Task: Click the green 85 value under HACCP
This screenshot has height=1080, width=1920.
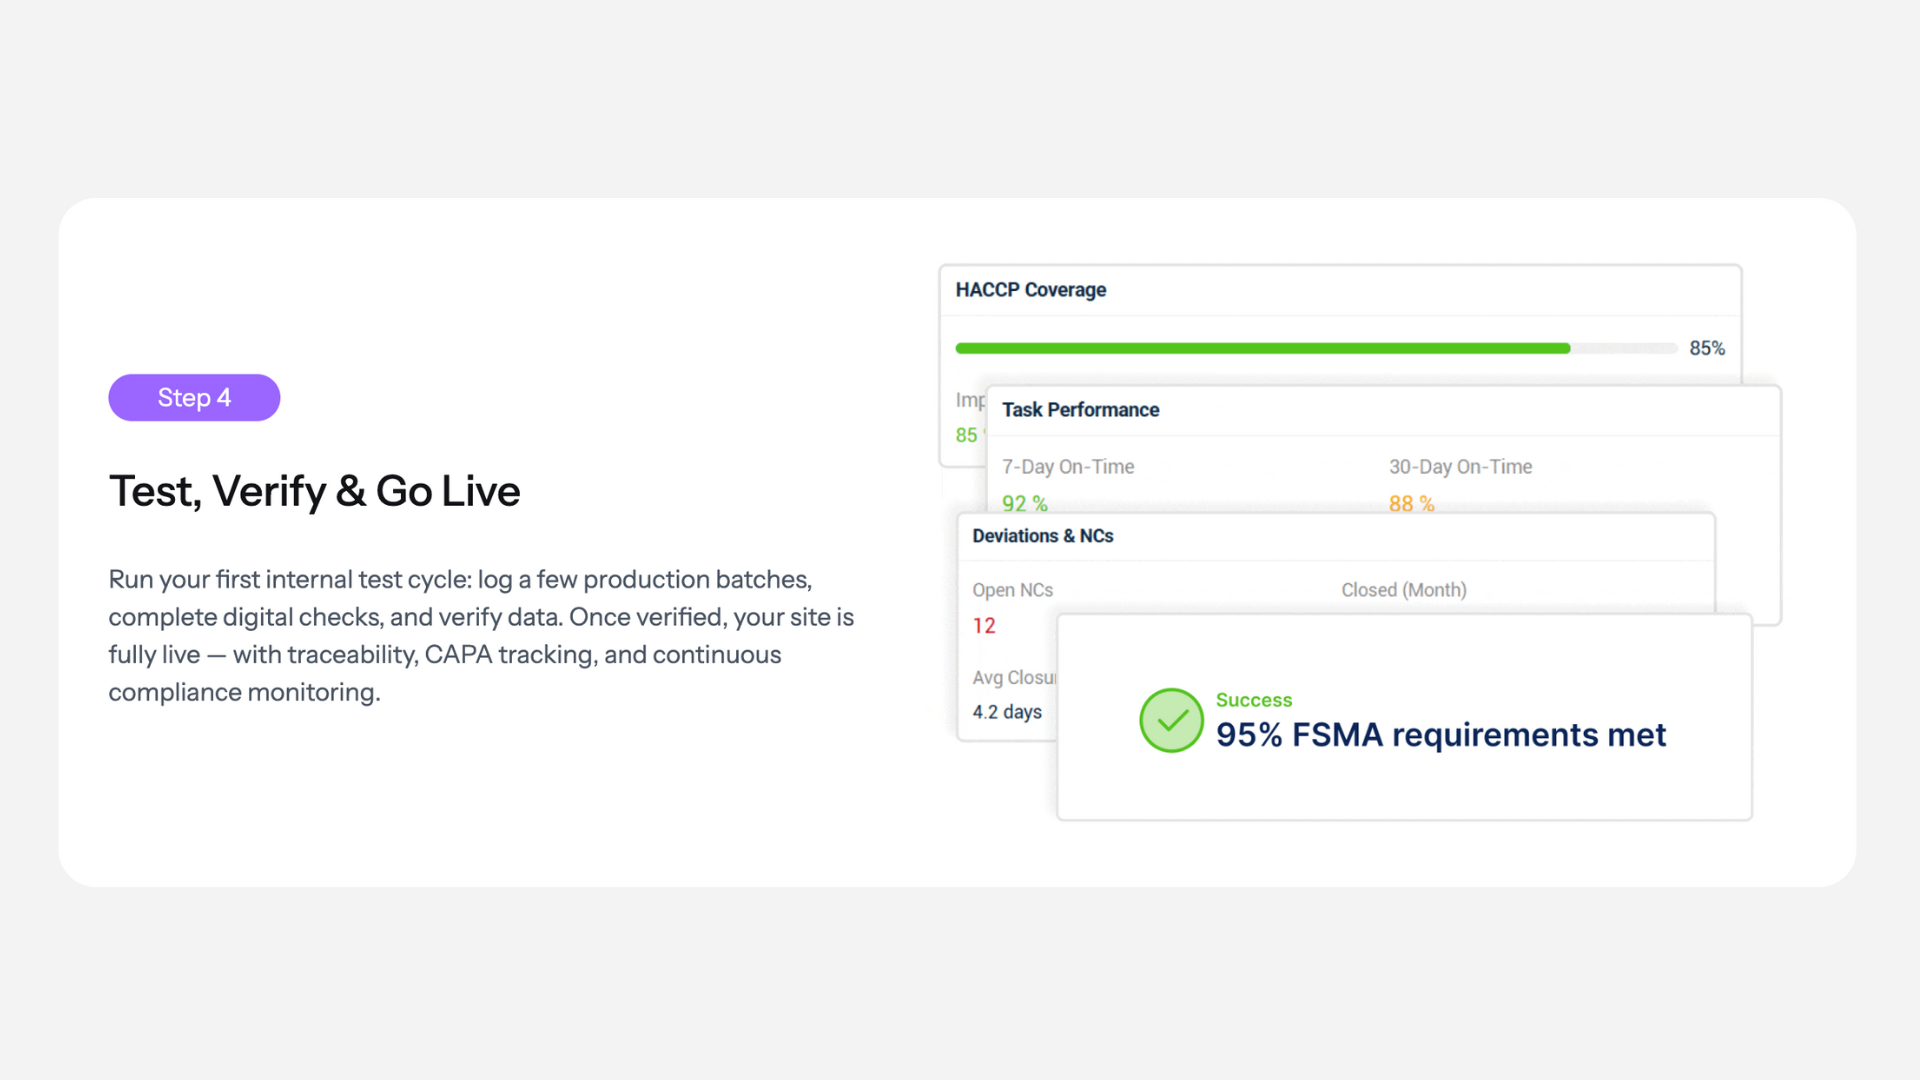Action: point(966,435)
